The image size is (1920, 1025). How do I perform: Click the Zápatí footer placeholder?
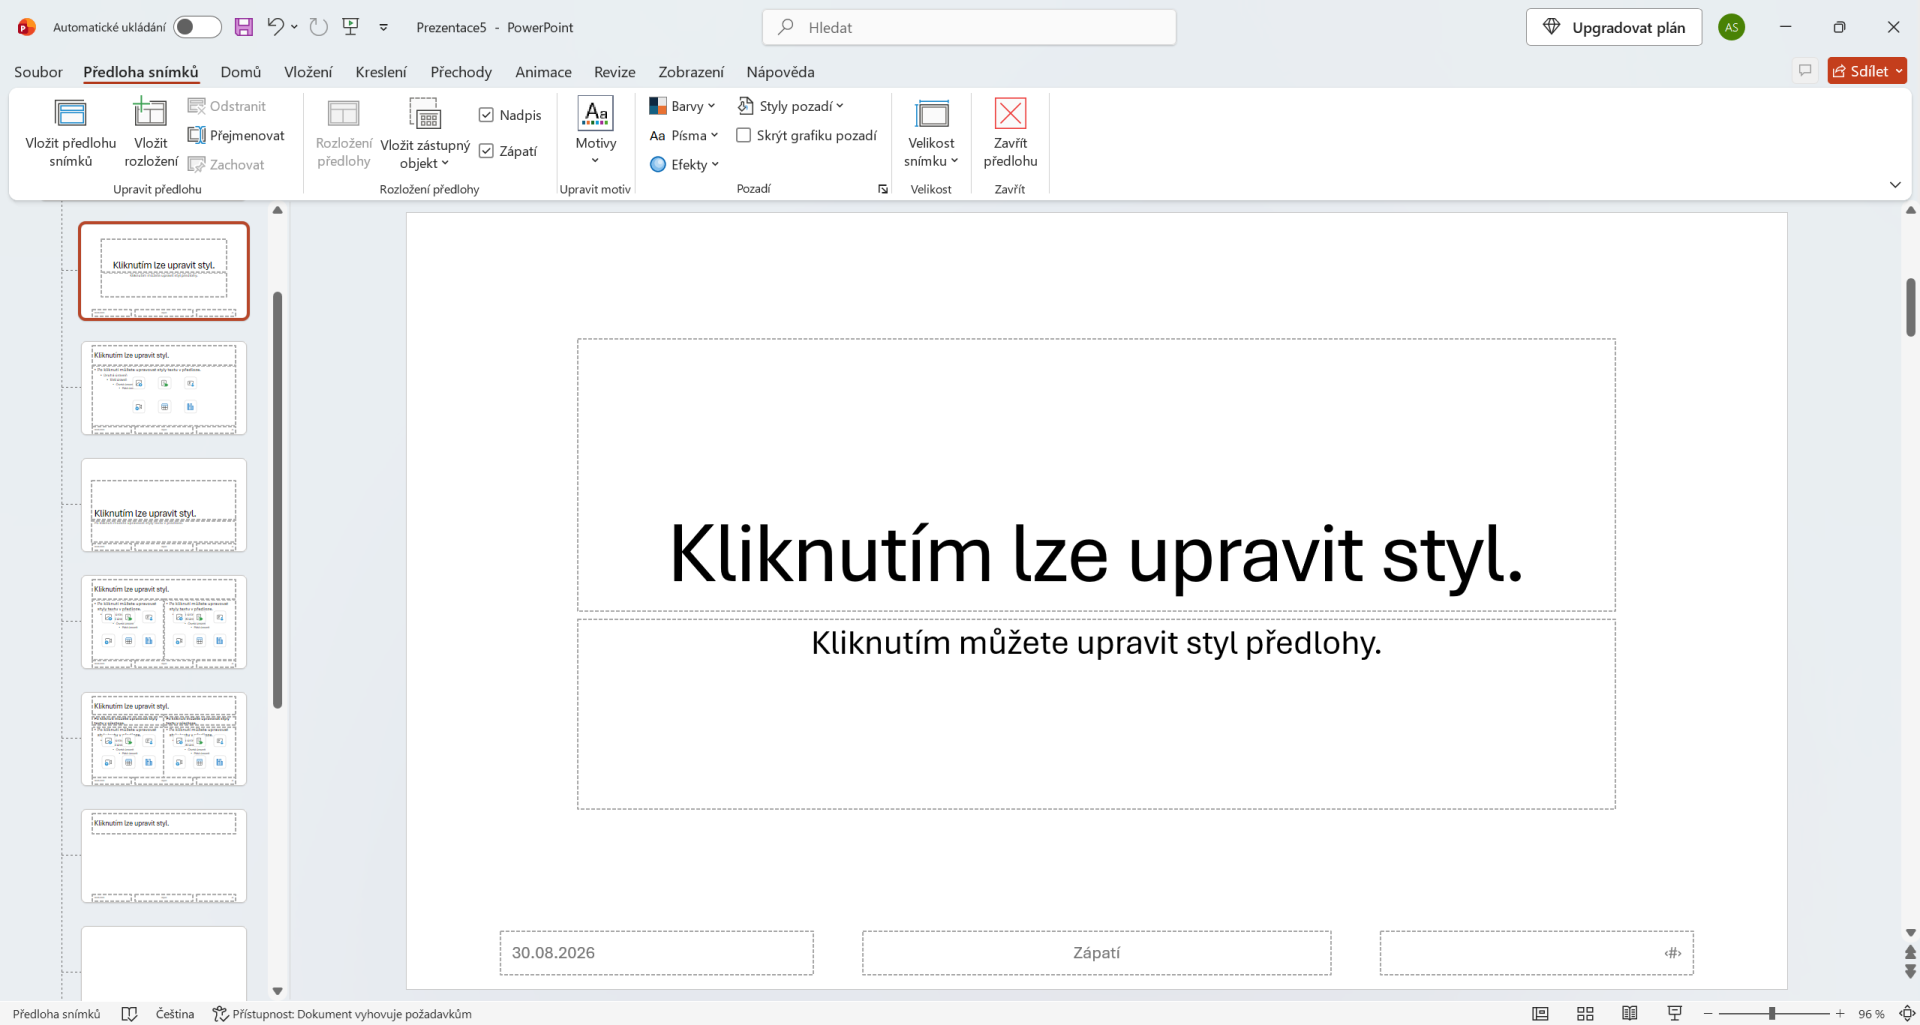pyautogui.click(x=1096, y=953)
